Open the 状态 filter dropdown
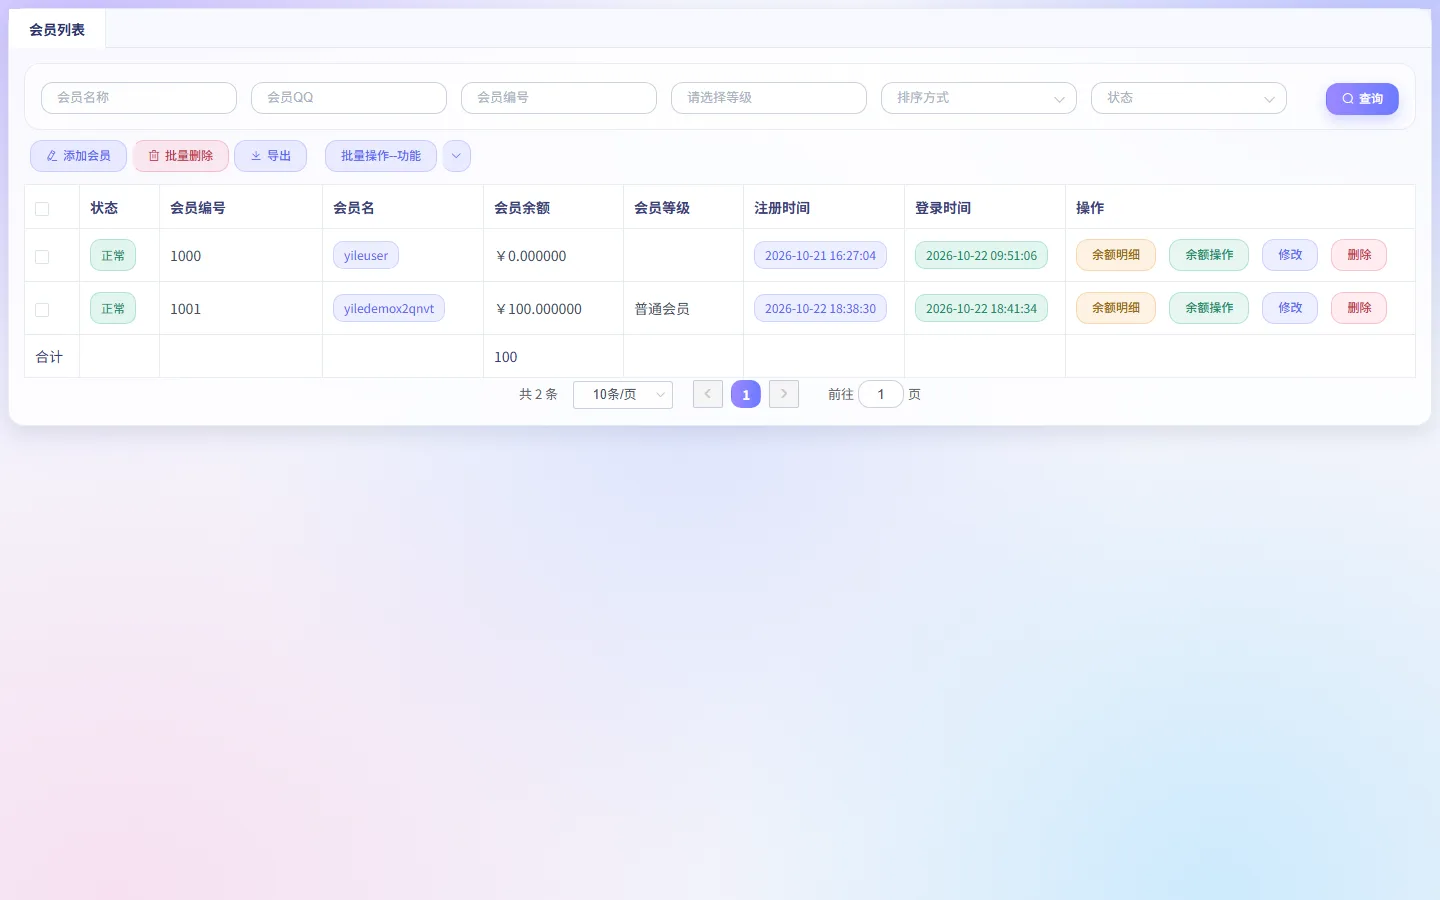 (1189, 98)
